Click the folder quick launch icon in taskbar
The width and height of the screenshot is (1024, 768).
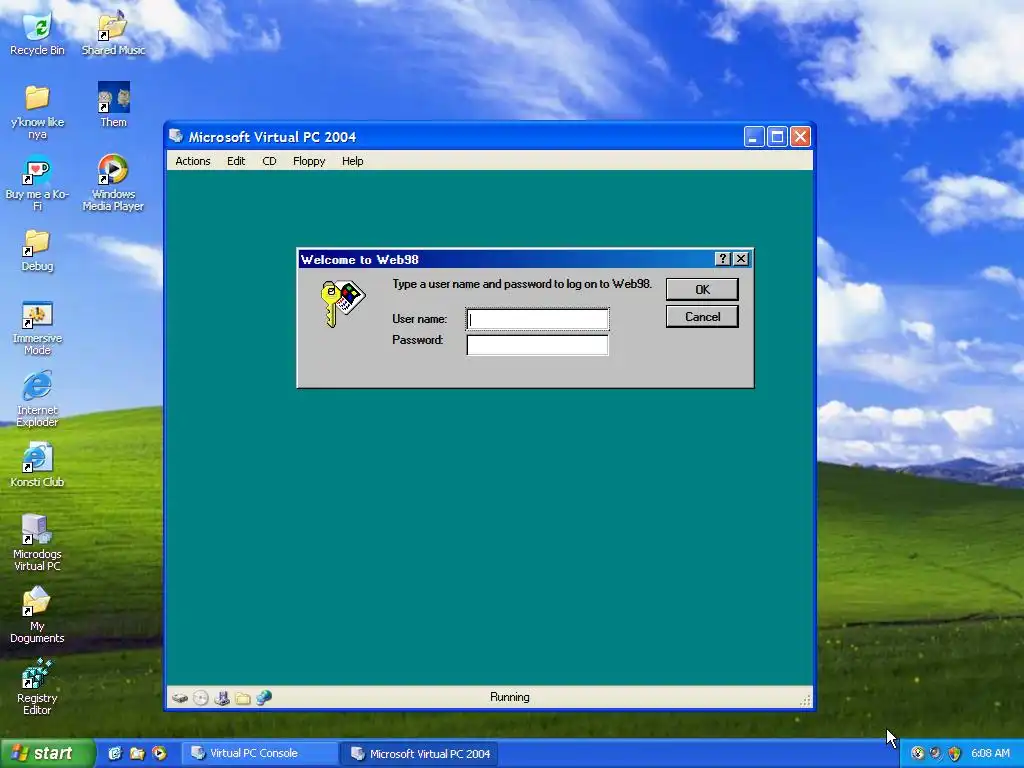[x=137, y=754]
